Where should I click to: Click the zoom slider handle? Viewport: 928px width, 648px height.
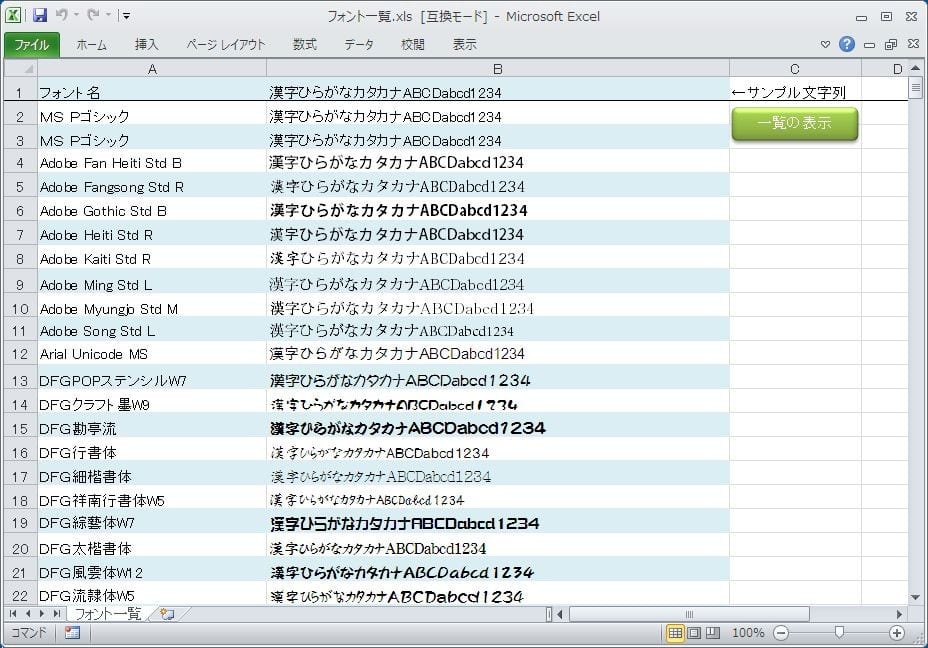(x=839, y=633)
